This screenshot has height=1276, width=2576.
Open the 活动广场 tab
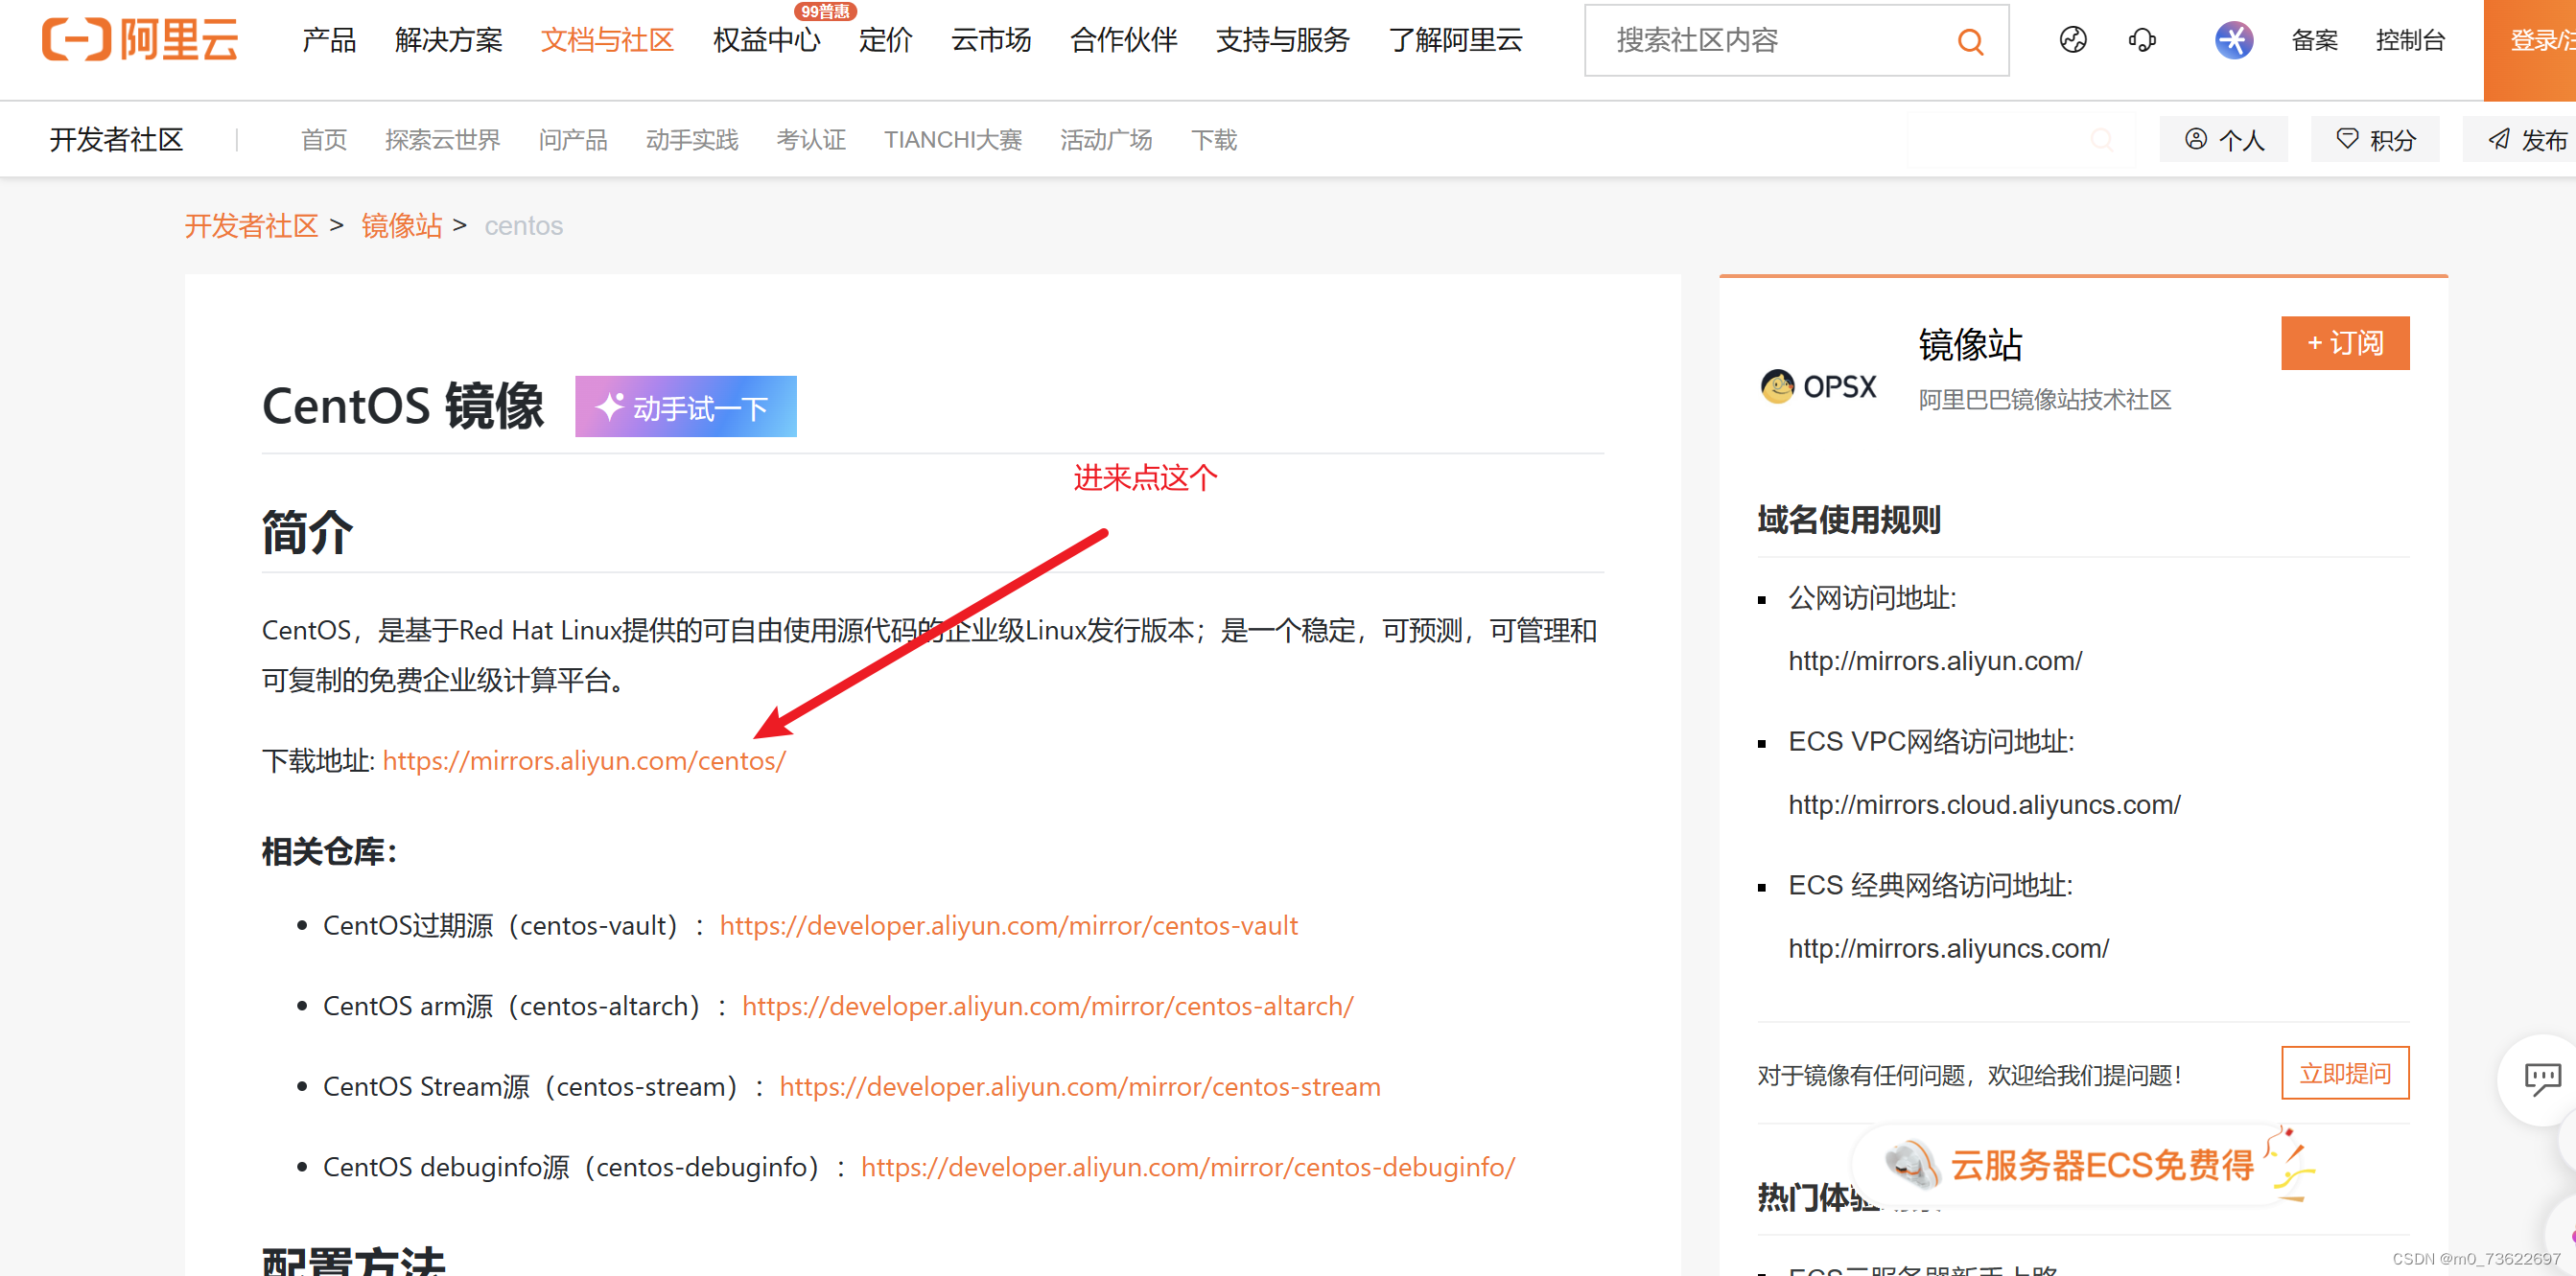[x=1106, y=139]
